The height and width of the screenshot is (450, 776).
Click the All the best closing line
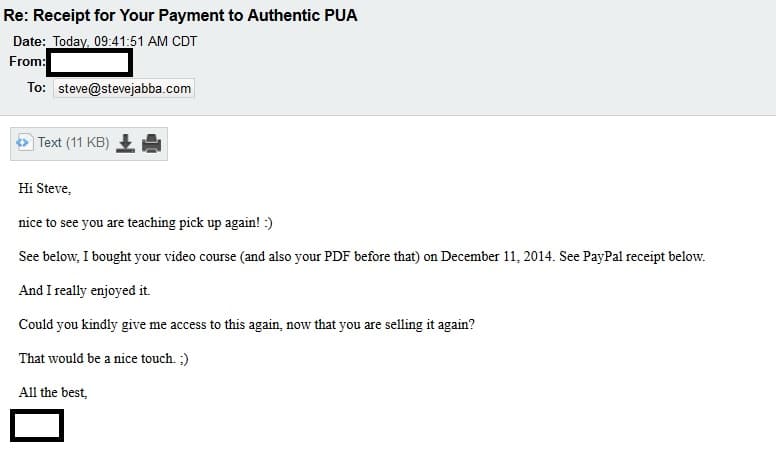coord(53,393)
